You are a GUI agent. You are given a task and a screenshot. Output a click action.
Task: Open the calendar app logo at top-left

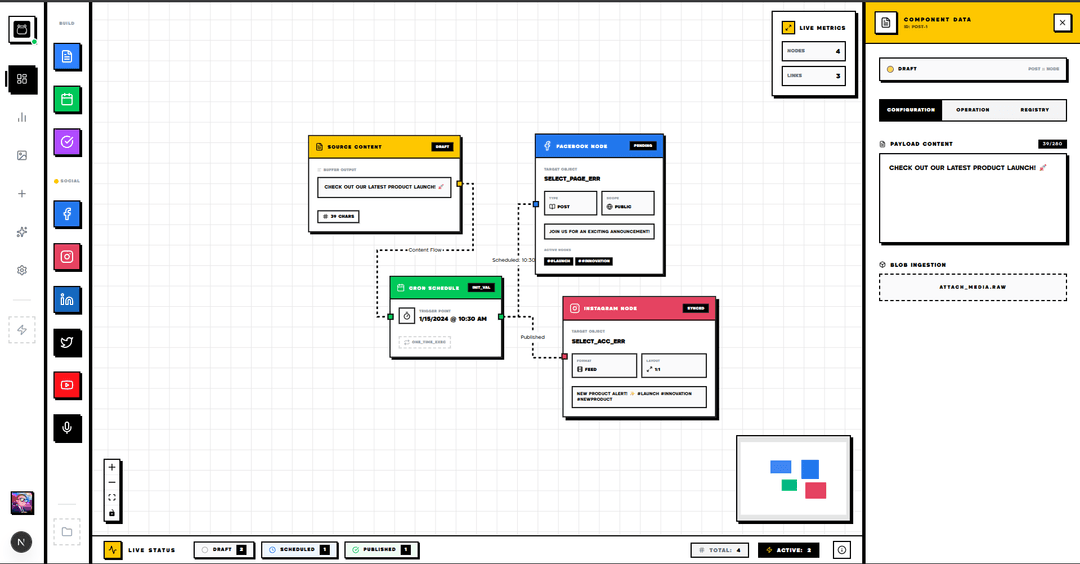coord(22,30)
